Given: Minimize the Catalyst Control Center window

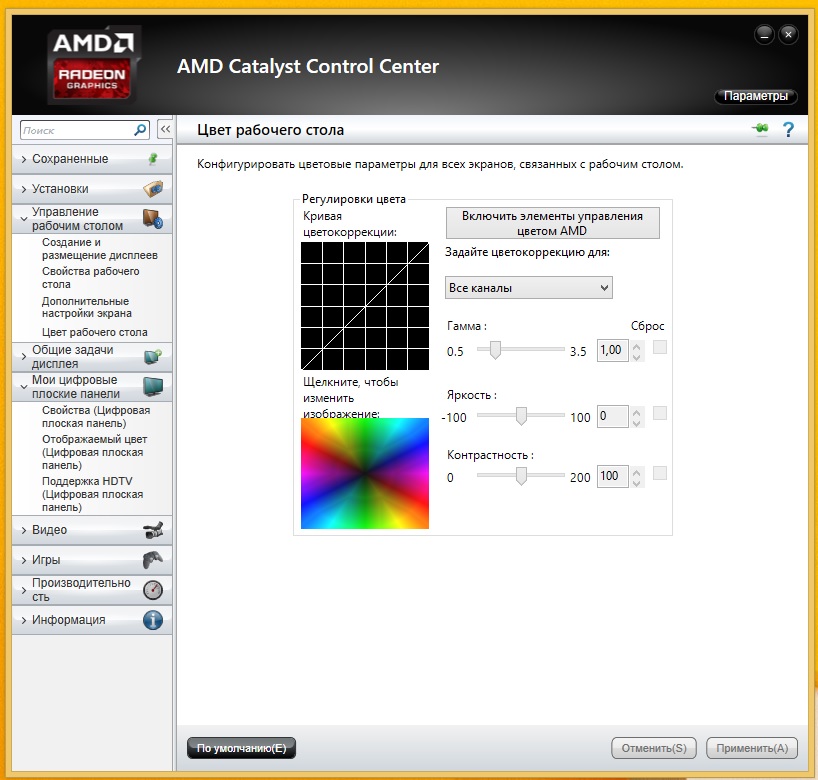Looking at the screenshot, I should point(764,35).
